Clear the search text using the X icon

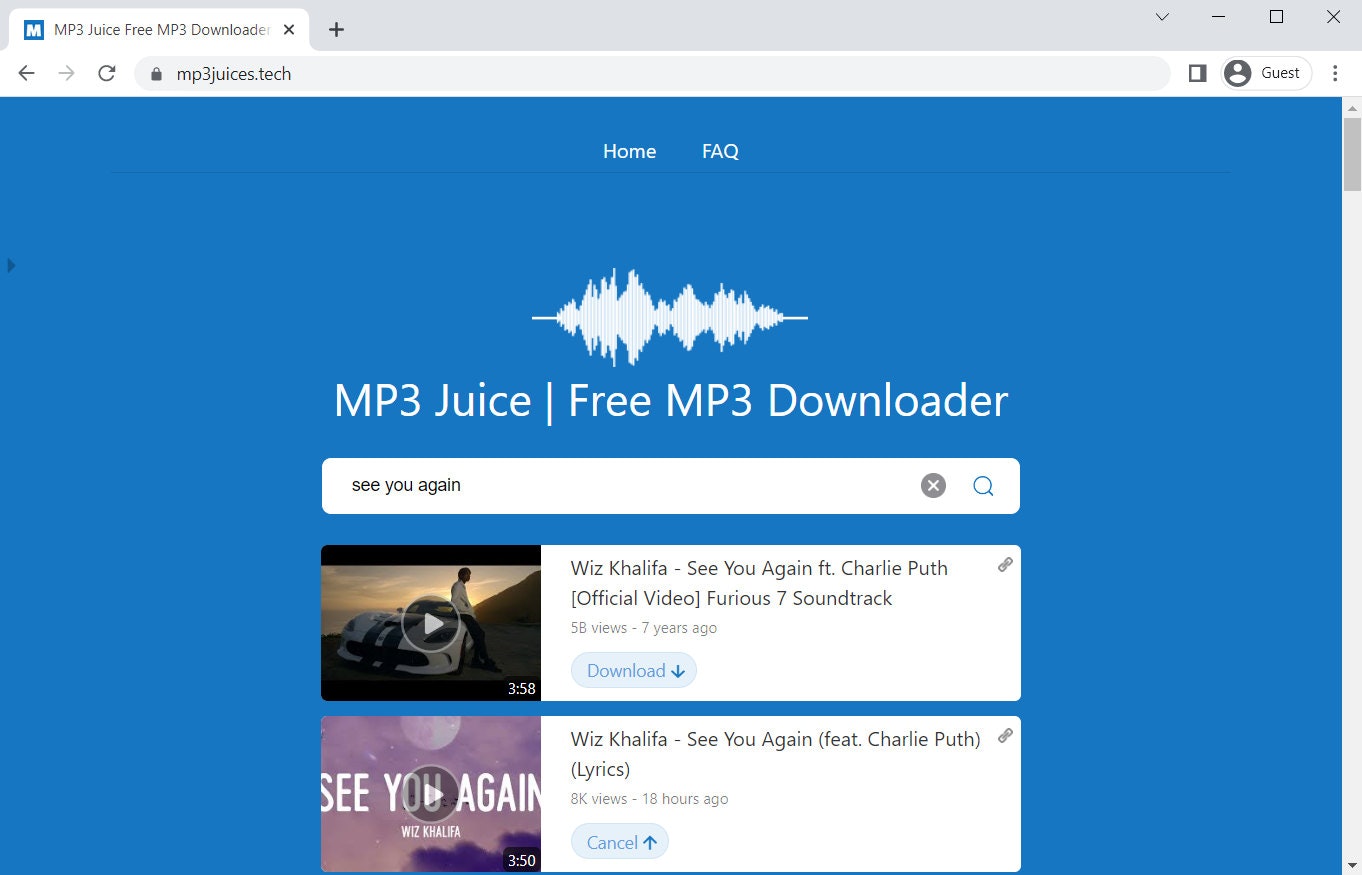932,485
